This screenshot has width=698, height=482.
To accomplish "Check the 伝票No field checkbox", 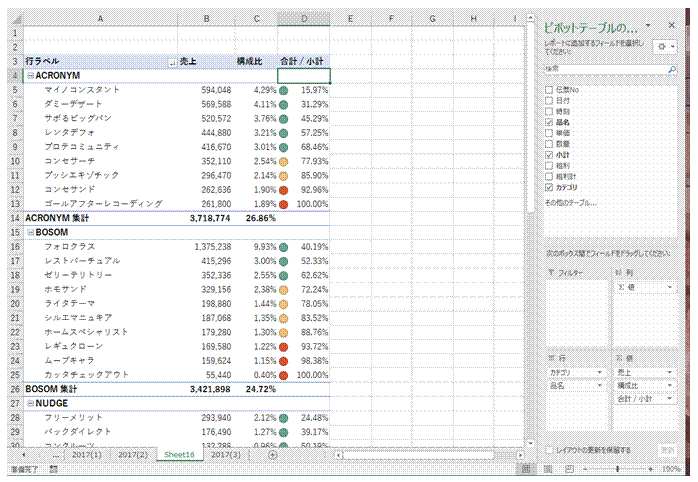I will coord(549,89).
